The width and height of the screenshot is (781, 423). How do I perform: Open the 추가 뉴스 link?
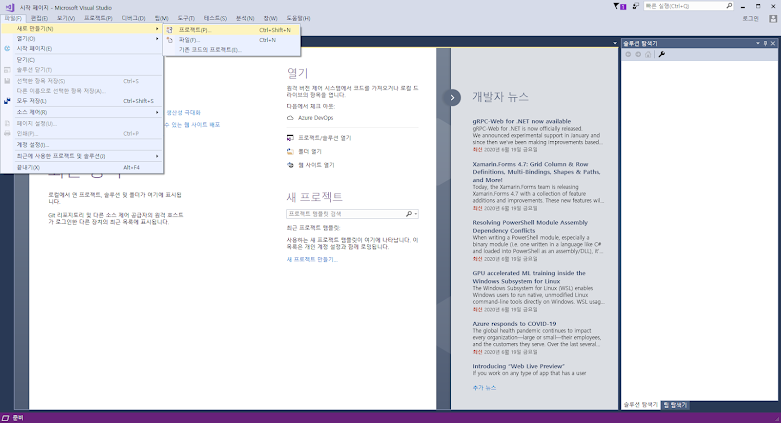click(484, 388)
